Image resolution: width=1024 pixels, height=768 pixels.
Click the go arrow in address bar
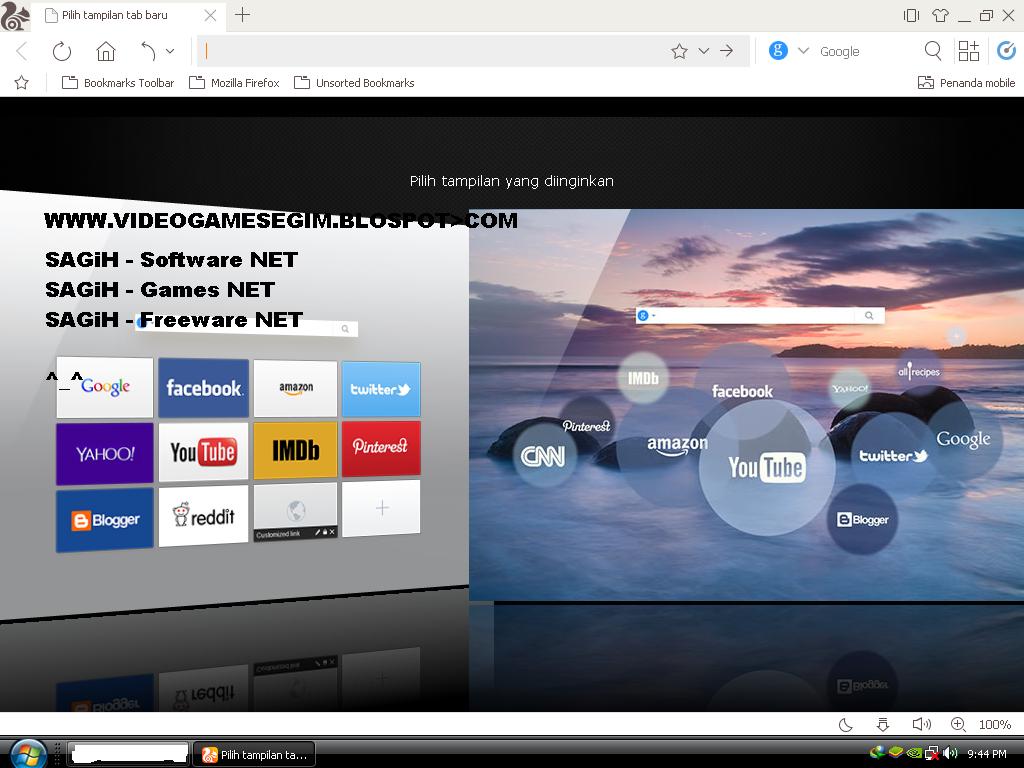[727, 51]
